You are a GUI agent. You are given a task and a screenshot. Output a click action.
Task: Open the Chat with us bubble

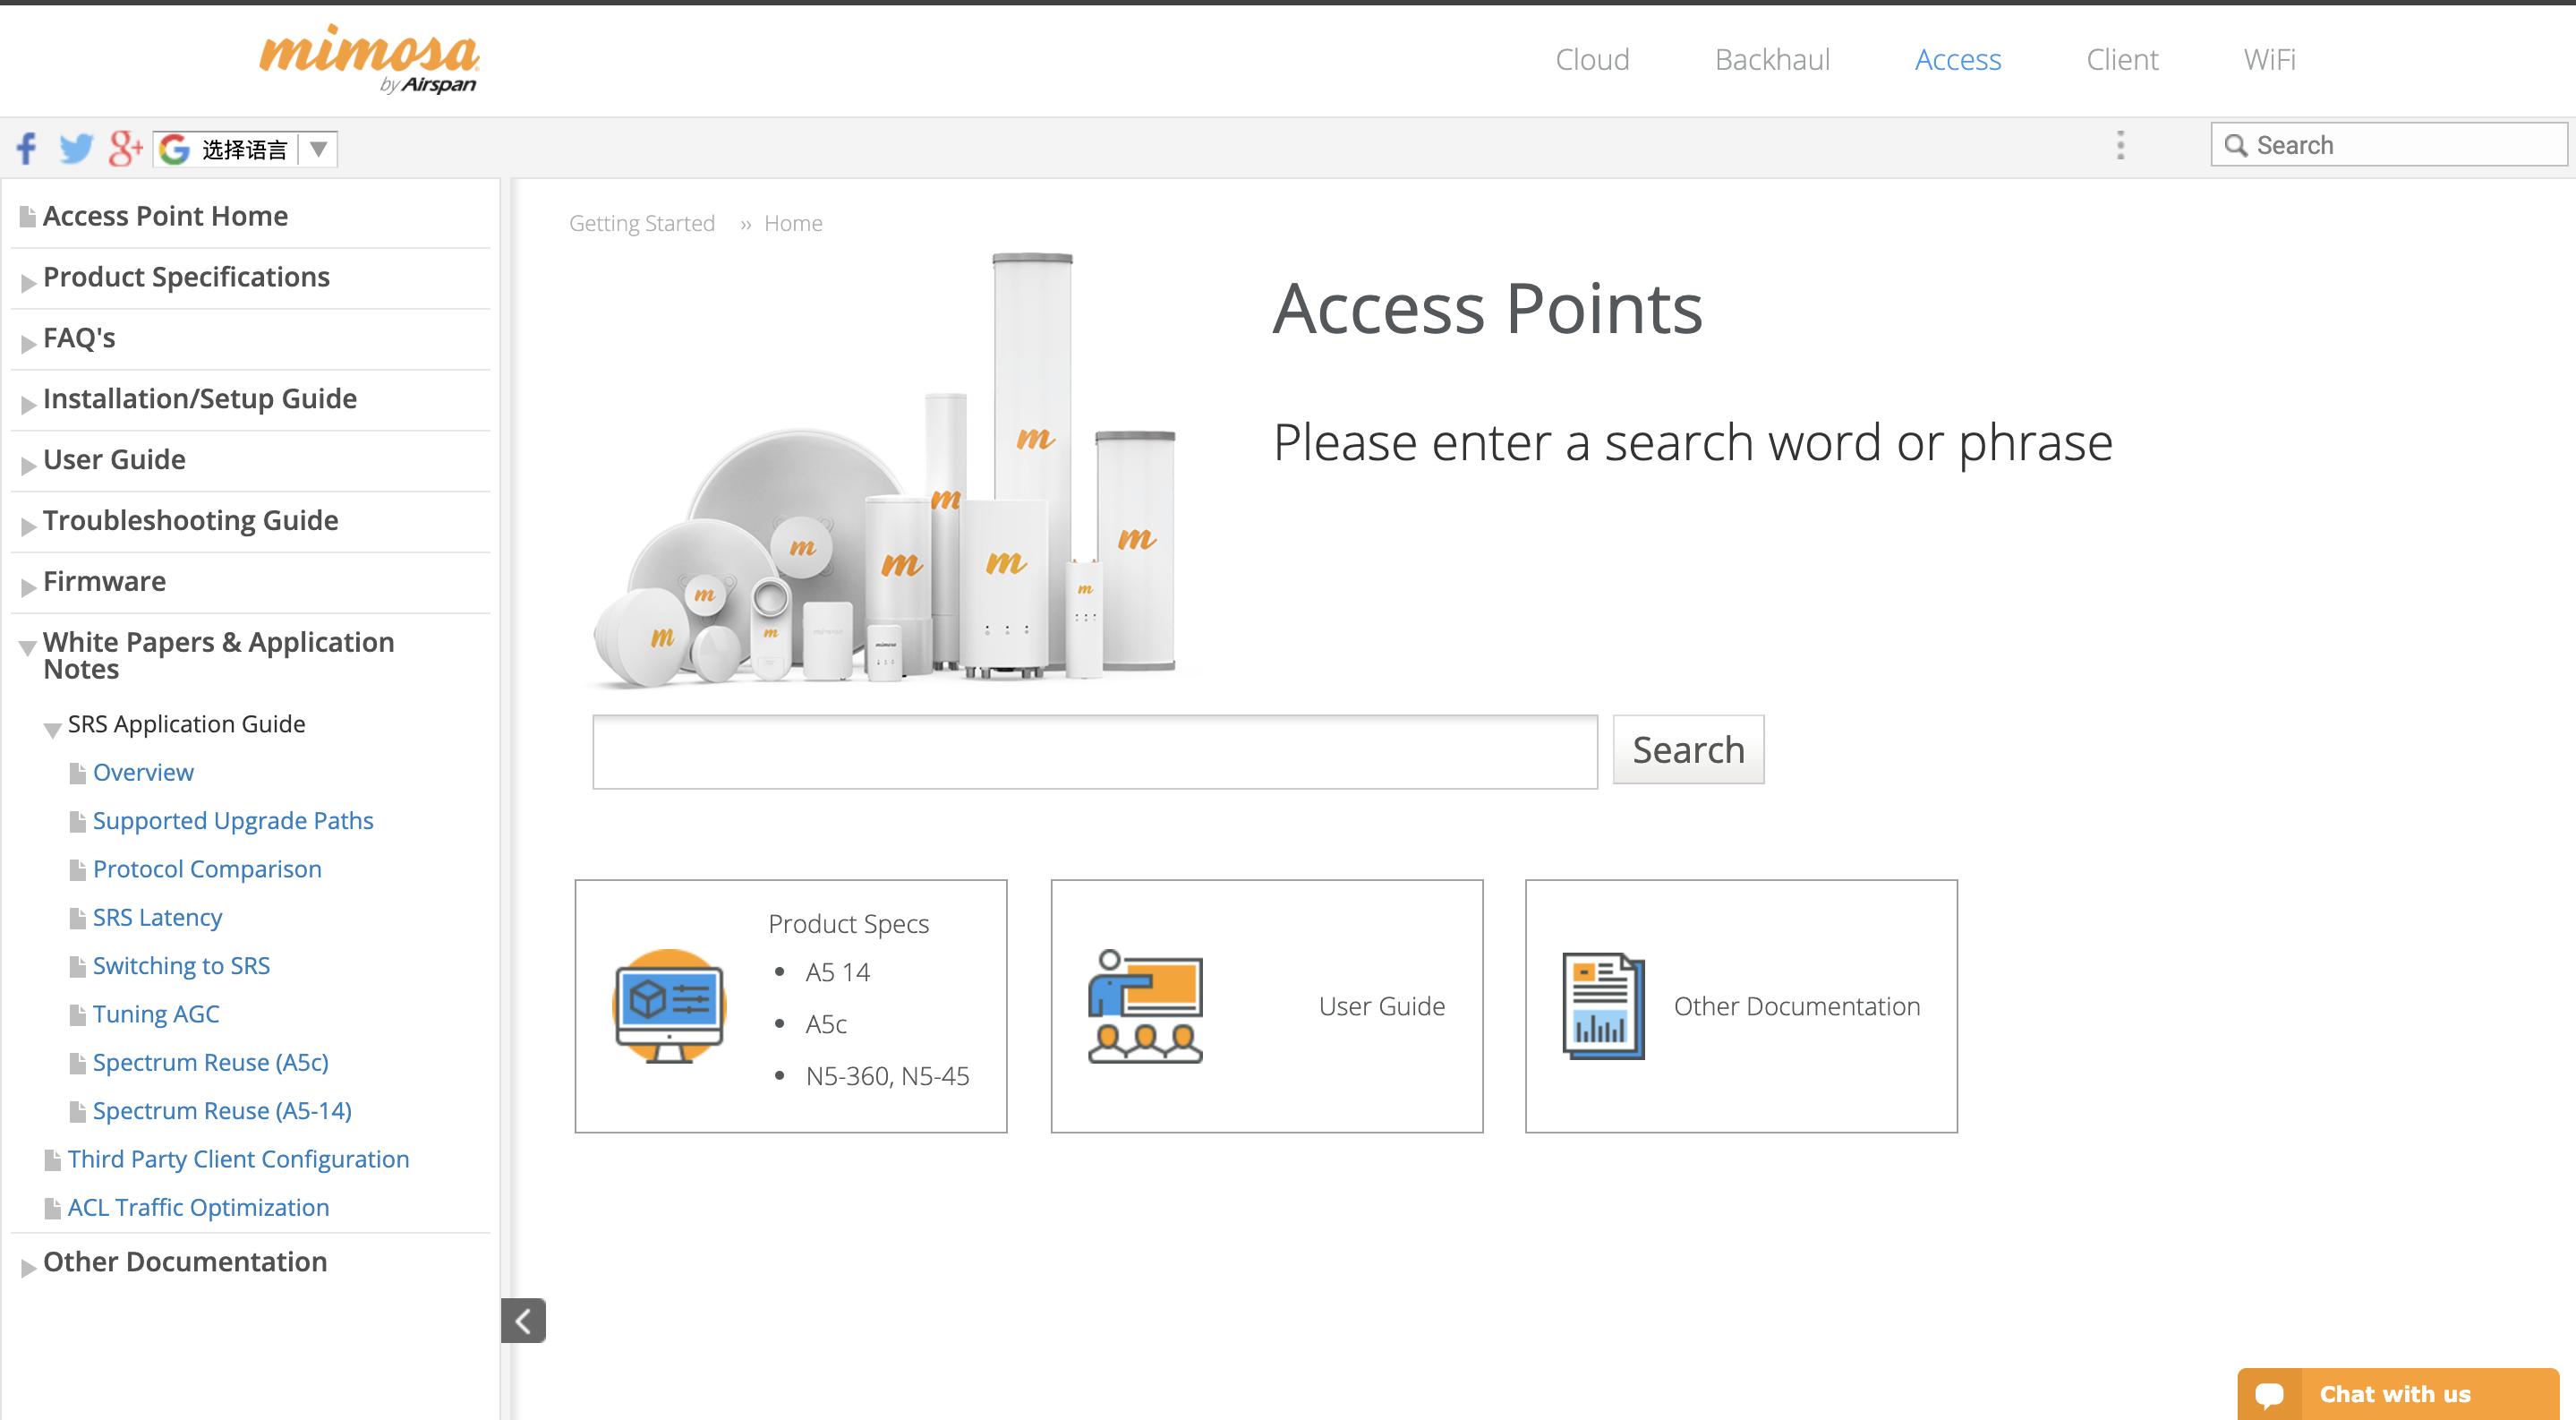tap(2397, 1393)
